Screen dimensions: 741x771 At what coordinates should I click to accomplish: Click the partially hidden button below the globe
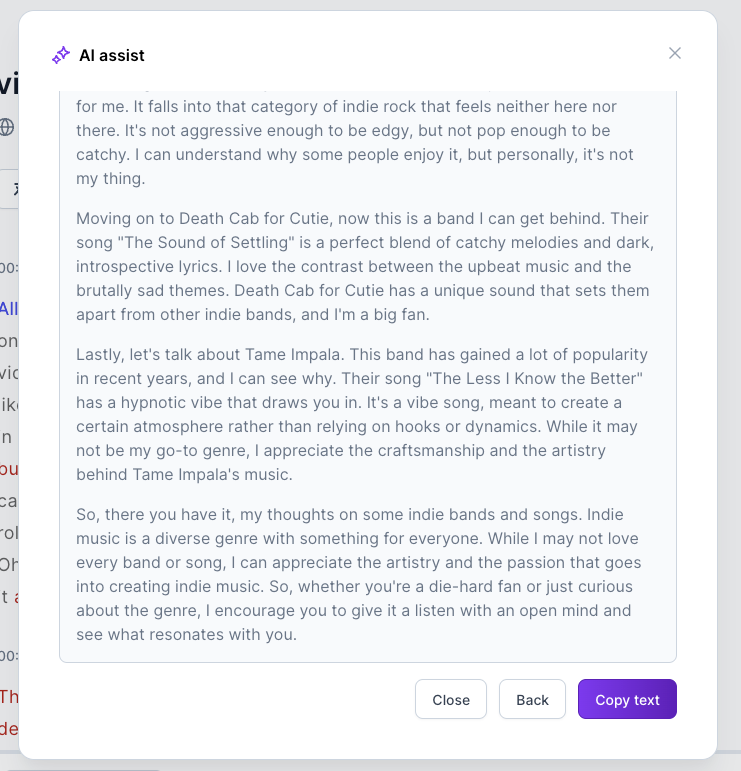(9, 188)
